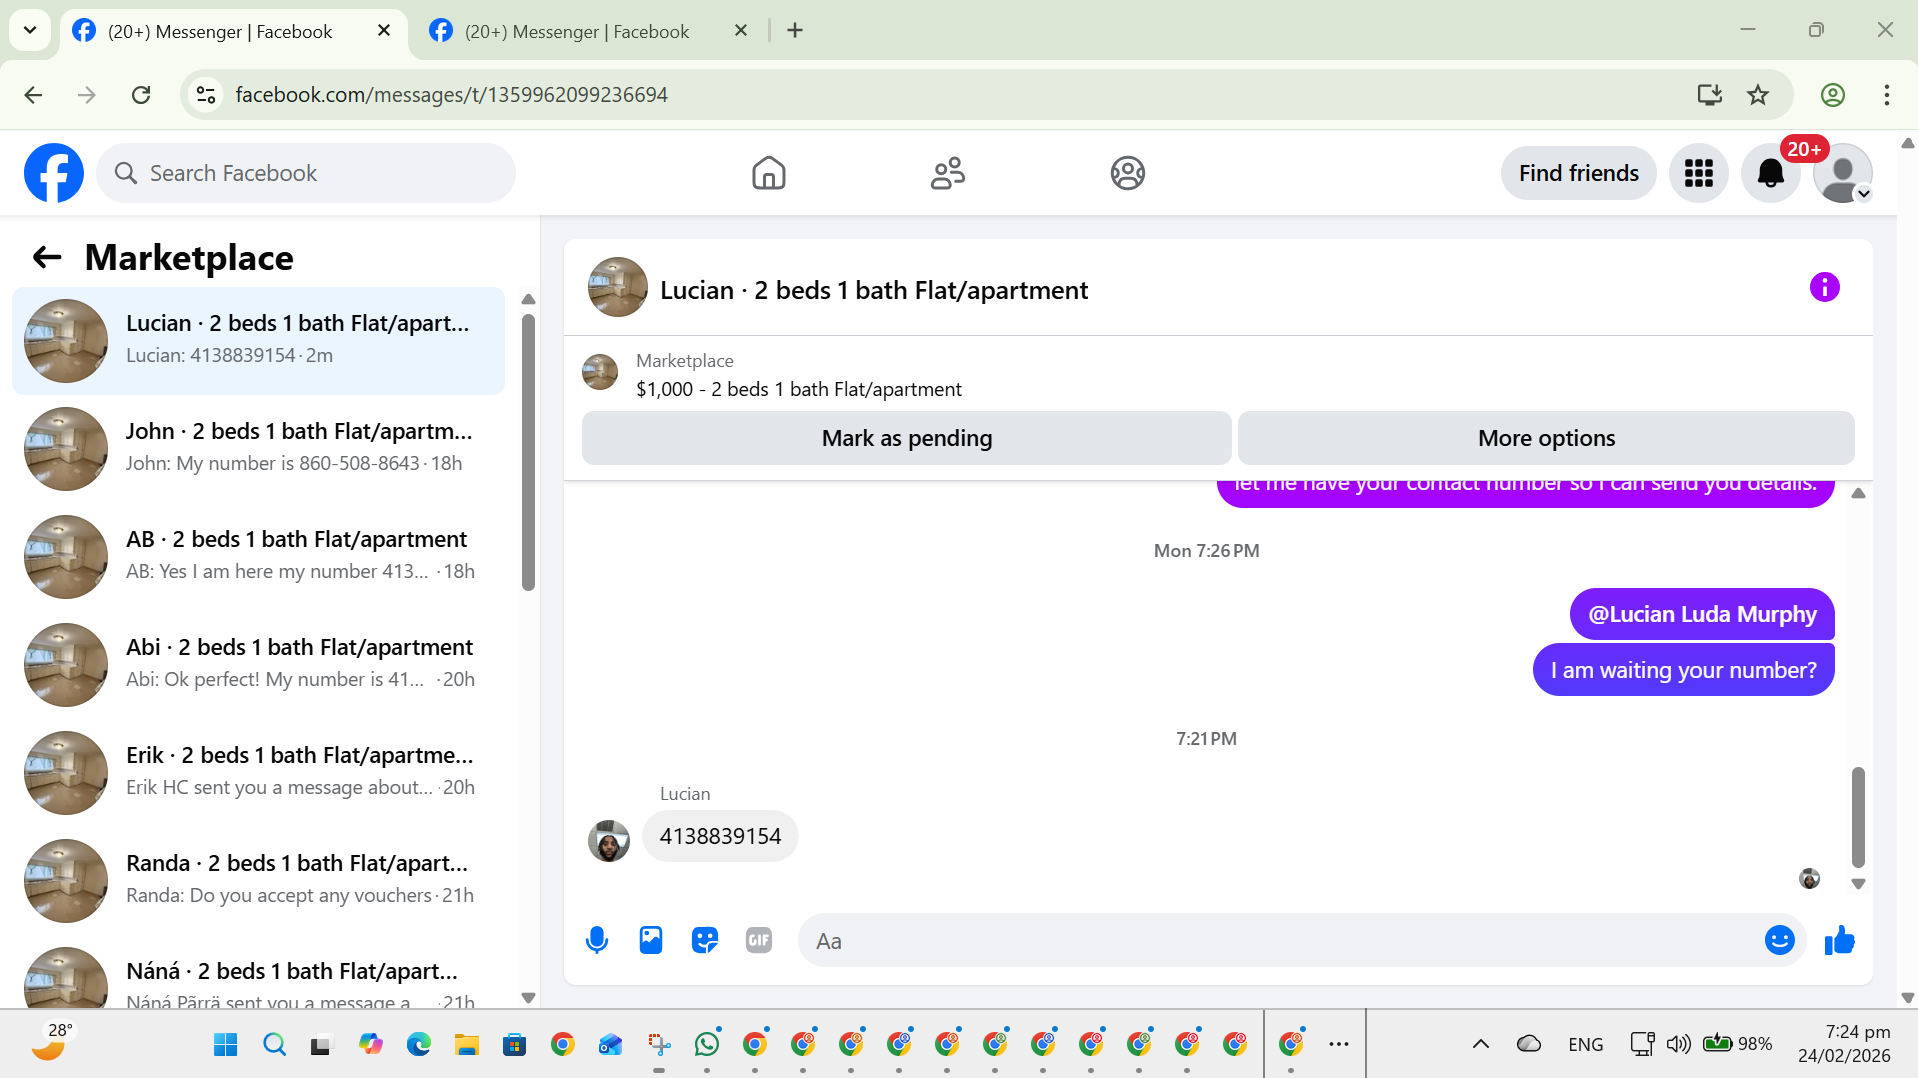Click chat header listing thumbnail
This screenshot has width=1918, height=1078.
point(618,287)
